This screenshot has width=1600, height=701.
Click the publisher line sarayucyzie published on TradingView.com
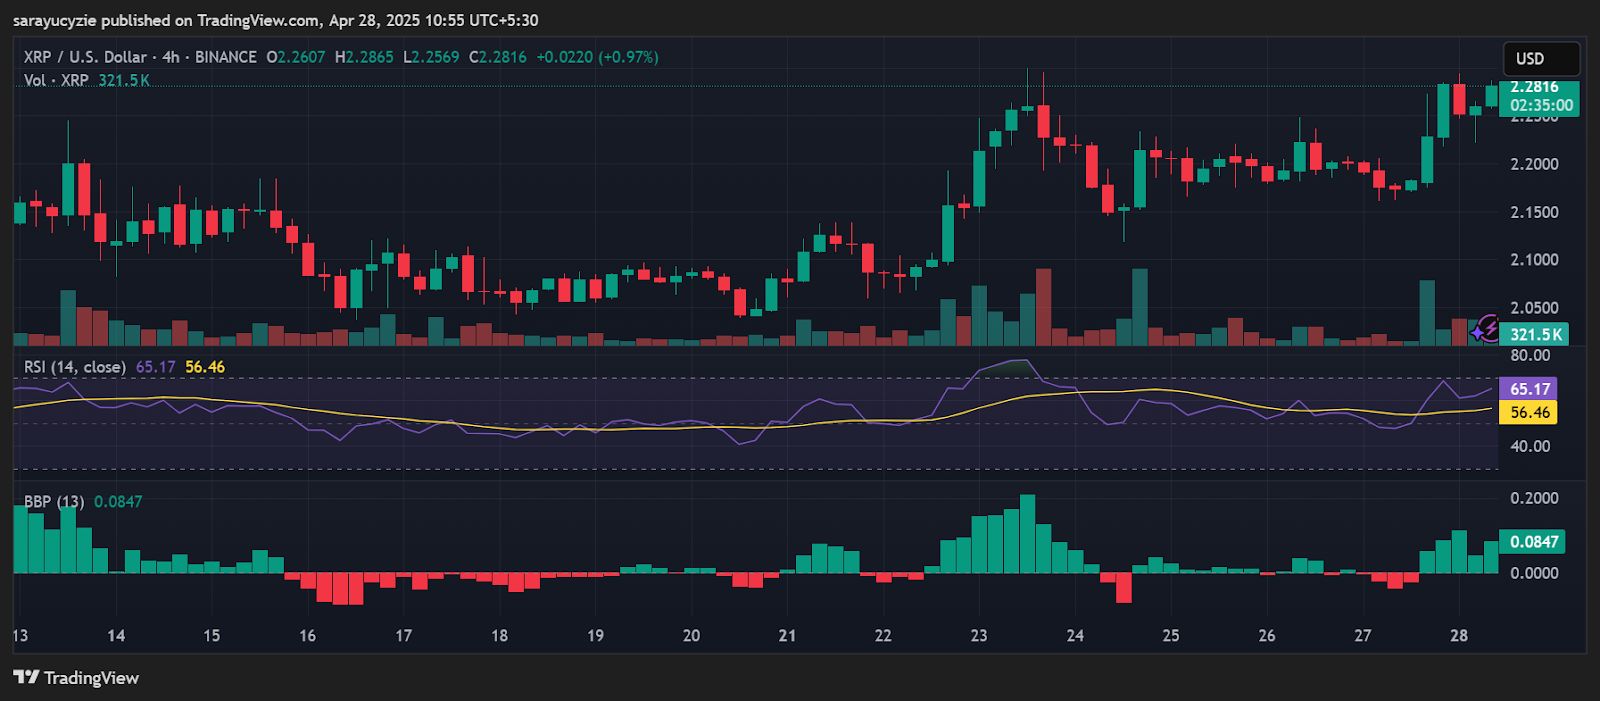(276, 20)
